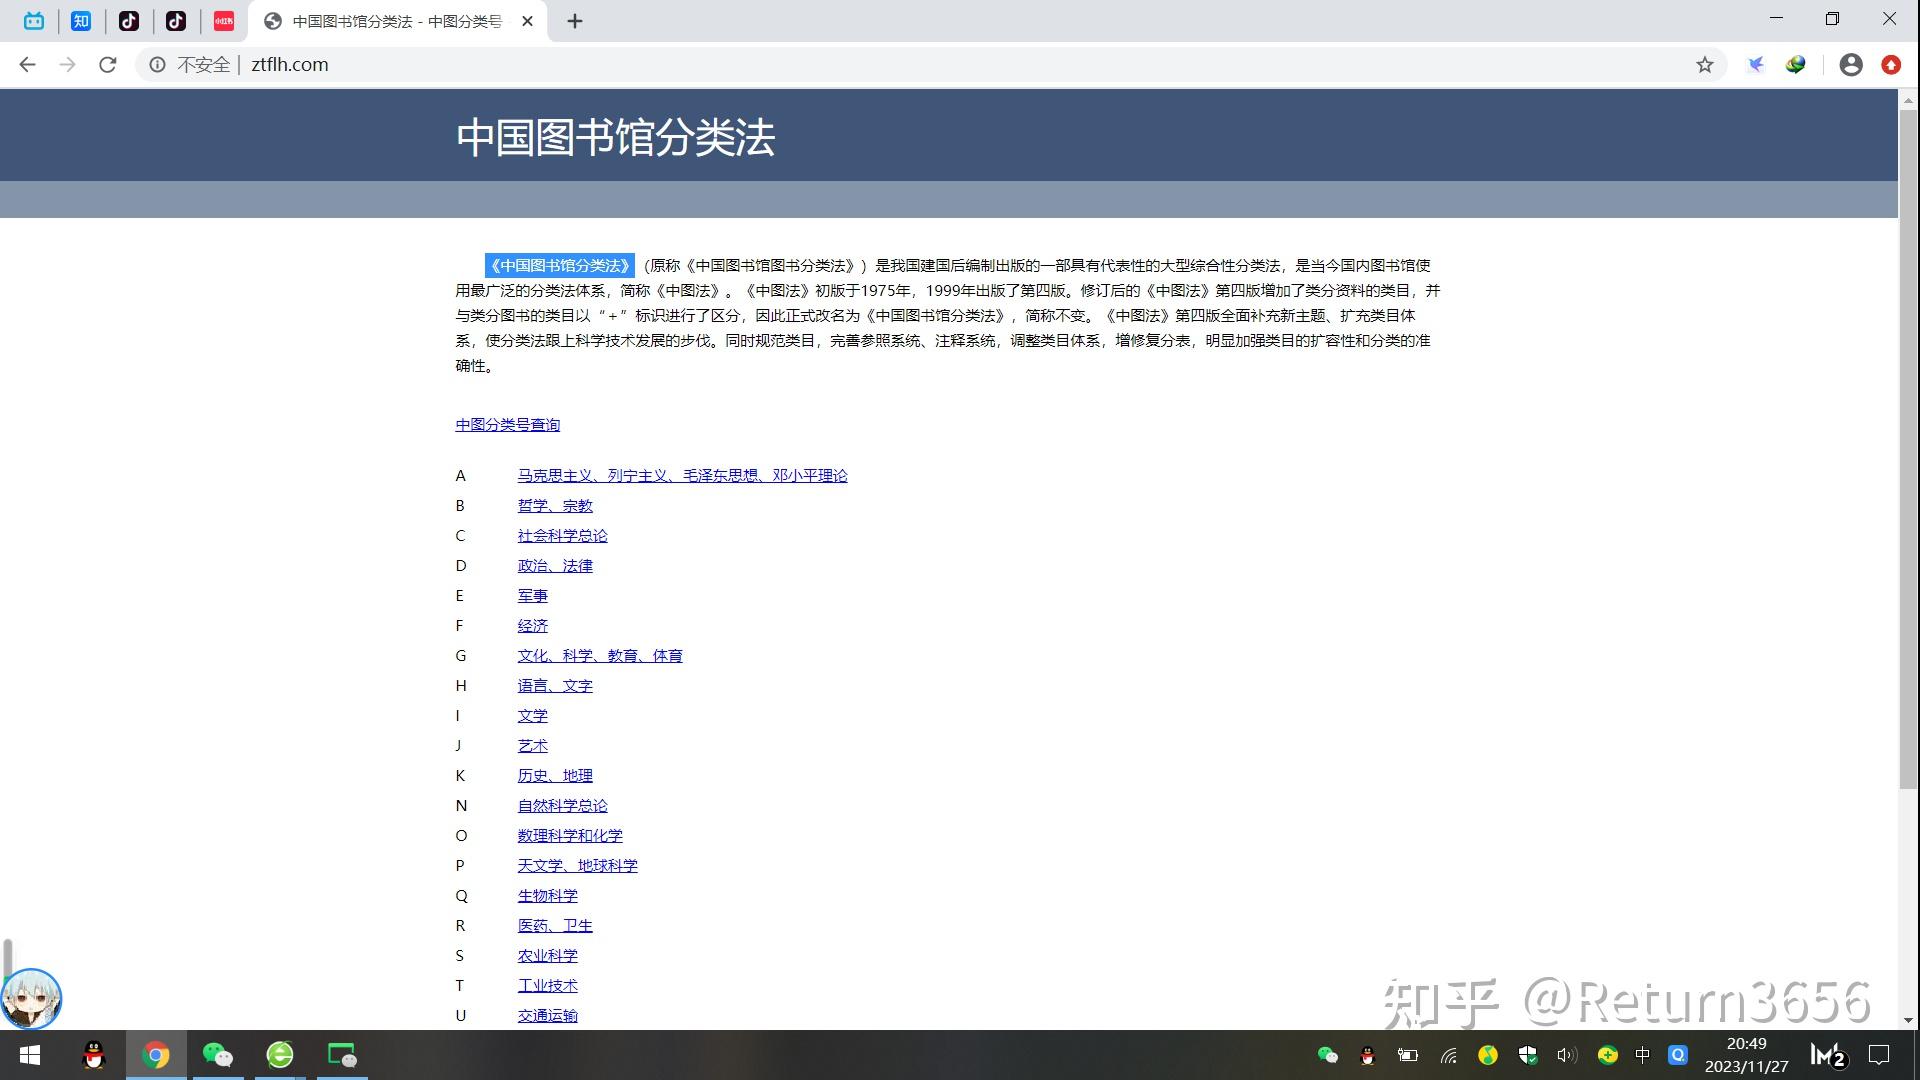
Task: Open the IDM globe extension icon
Action: [x=1796, y=64]
